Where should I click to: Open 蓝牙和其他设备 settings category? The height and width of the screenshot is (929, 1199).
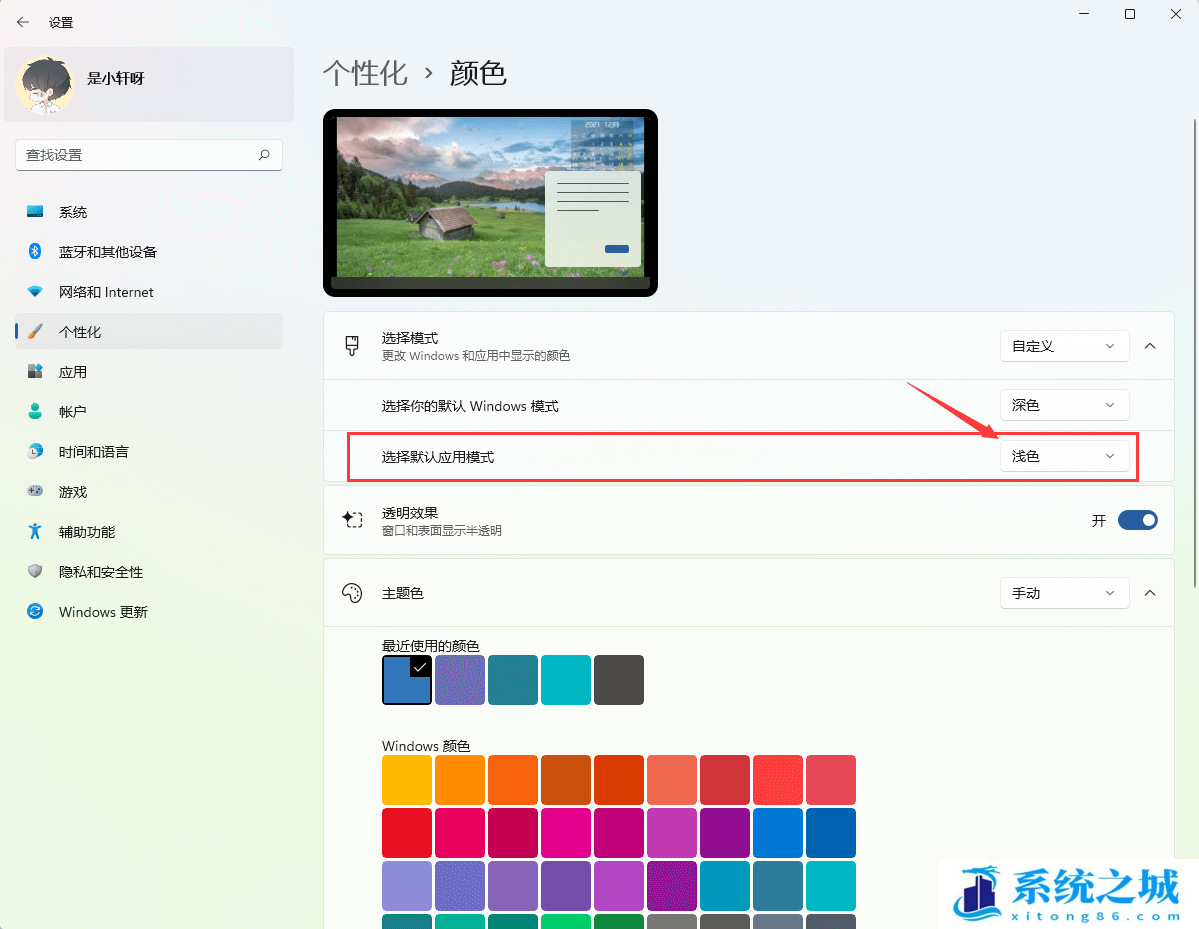click(x=149, y=252)
